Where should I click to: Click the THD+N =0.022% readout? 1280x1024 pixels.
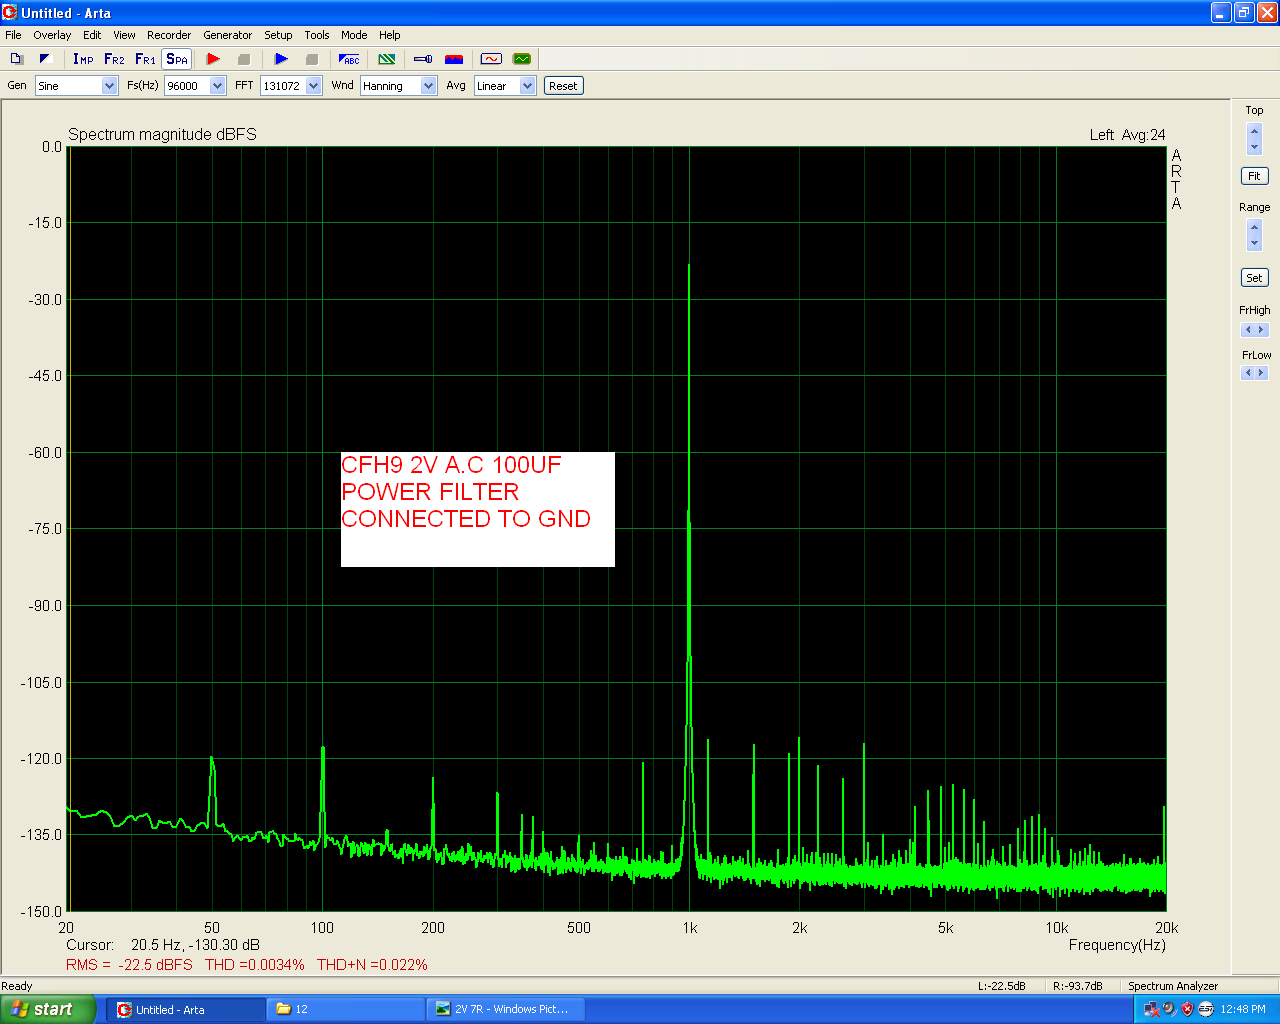click(372, 965)
